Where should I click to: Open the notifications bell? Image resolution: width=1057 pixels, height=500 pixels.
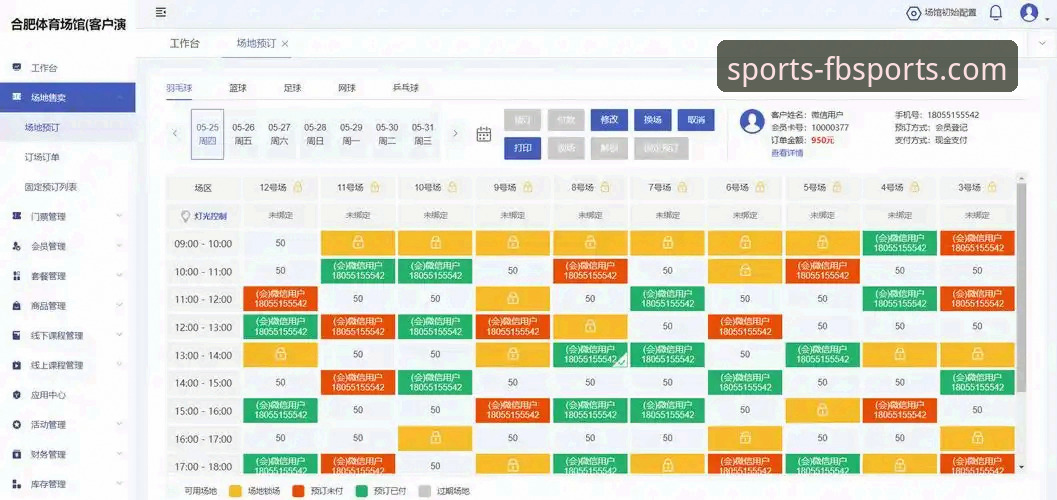[x=996, y=13]
